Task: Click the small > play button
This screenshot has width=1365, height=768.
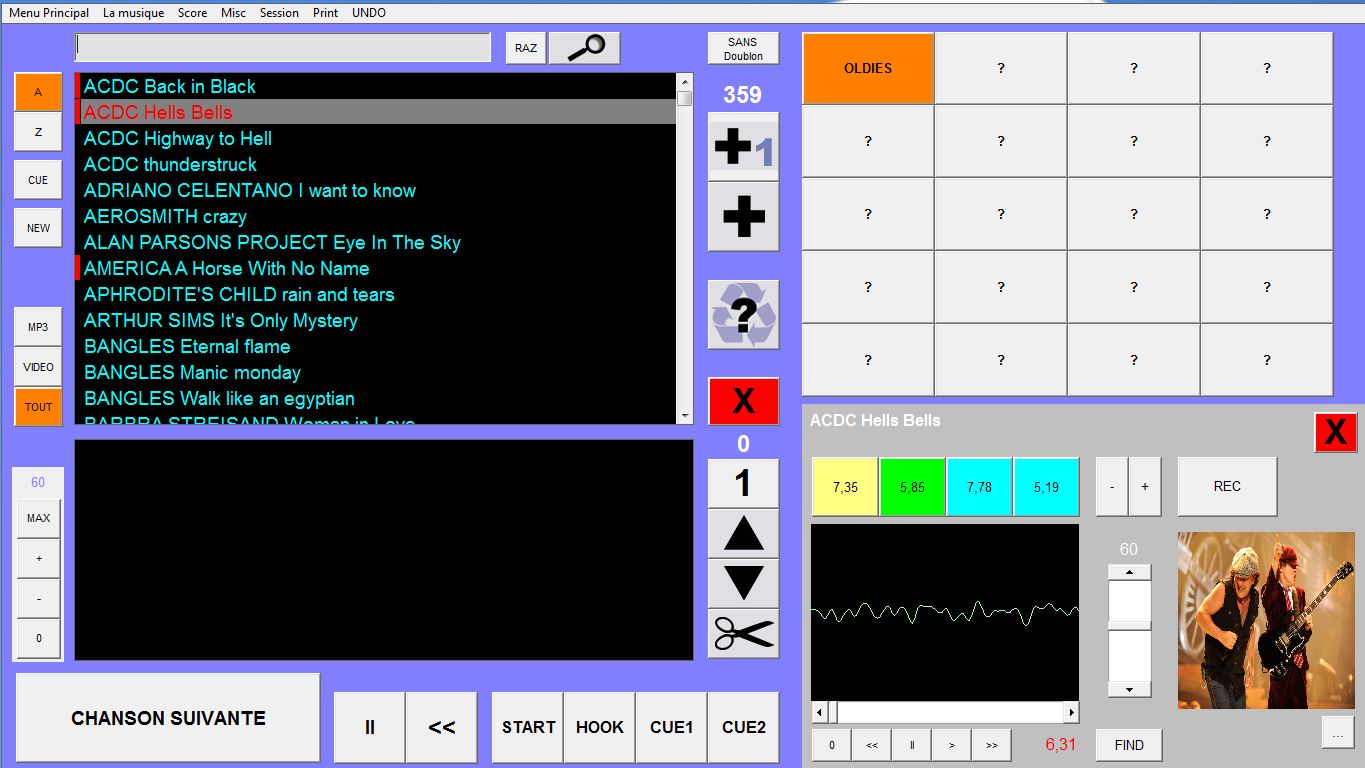Action: pyautogui.click(x=951, y=745)
